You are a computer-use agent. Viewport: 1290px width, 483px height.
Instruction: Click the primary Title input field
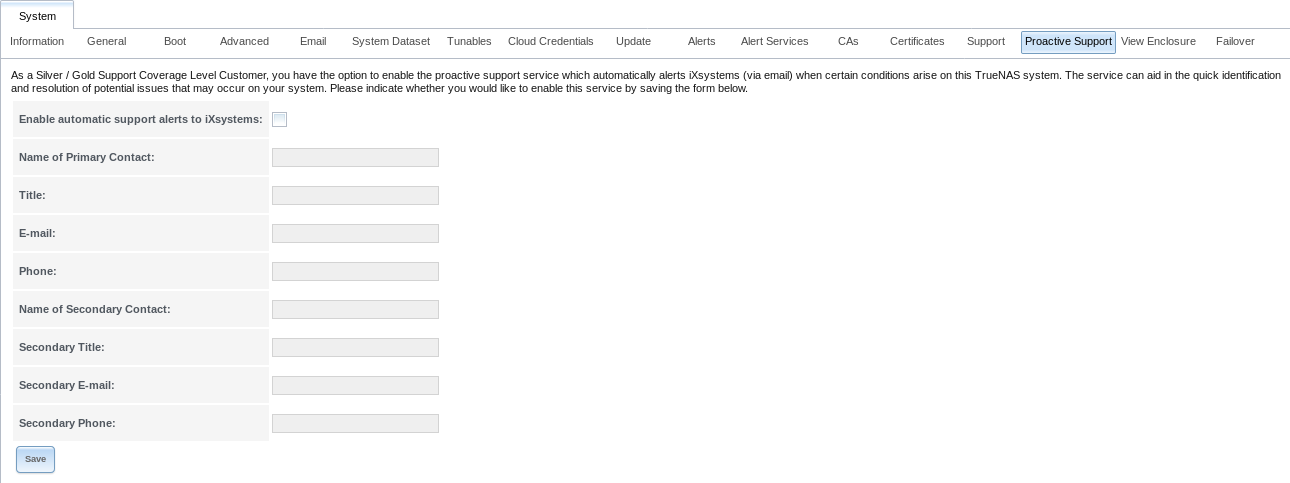[x=355, y=195]
